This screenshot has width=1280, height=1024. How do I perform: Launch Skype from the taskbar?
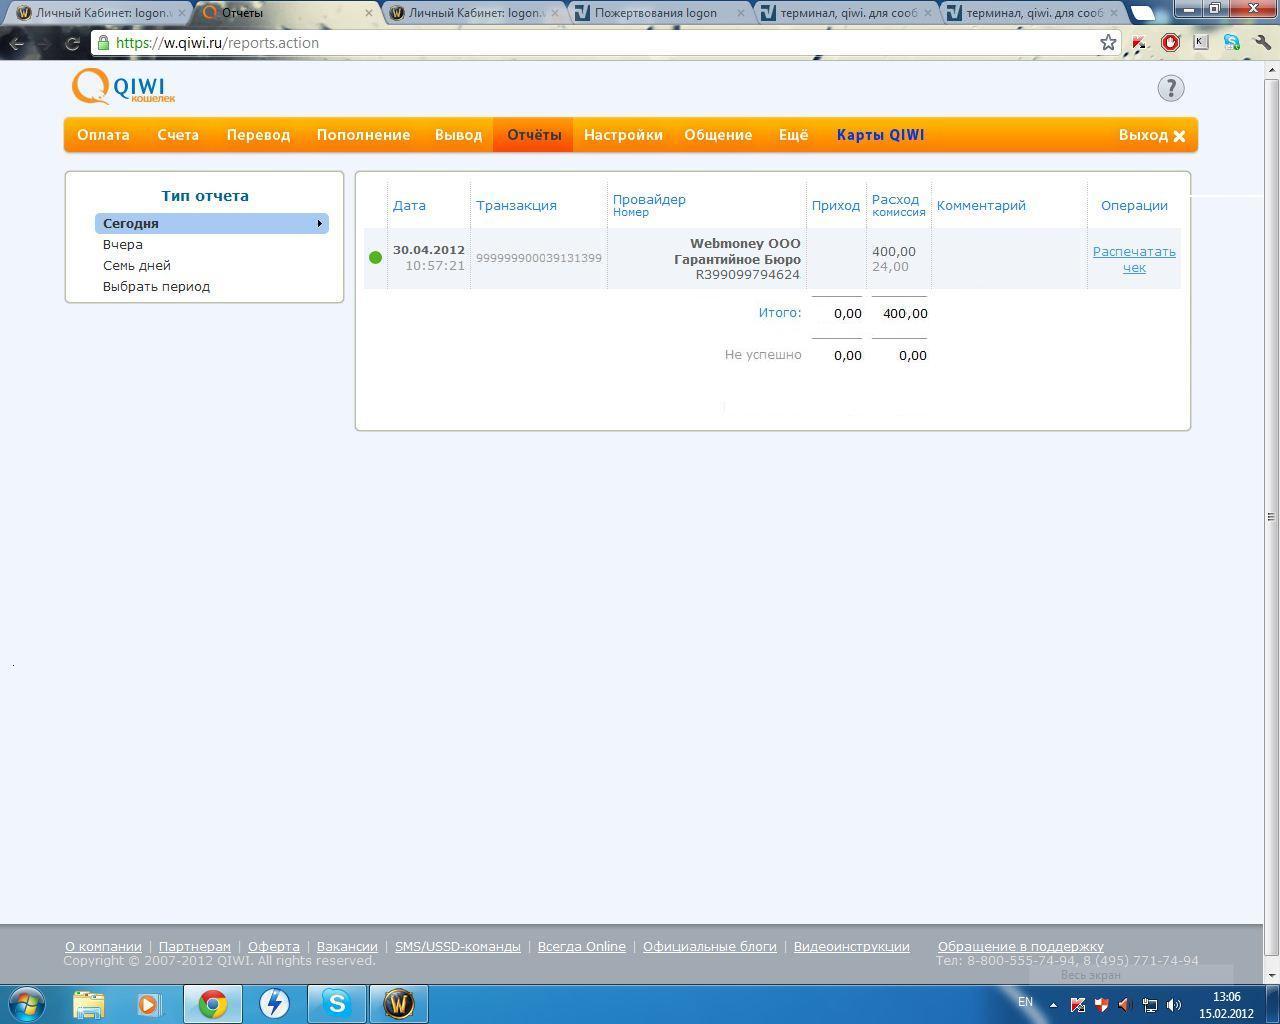coord(336,1003)
